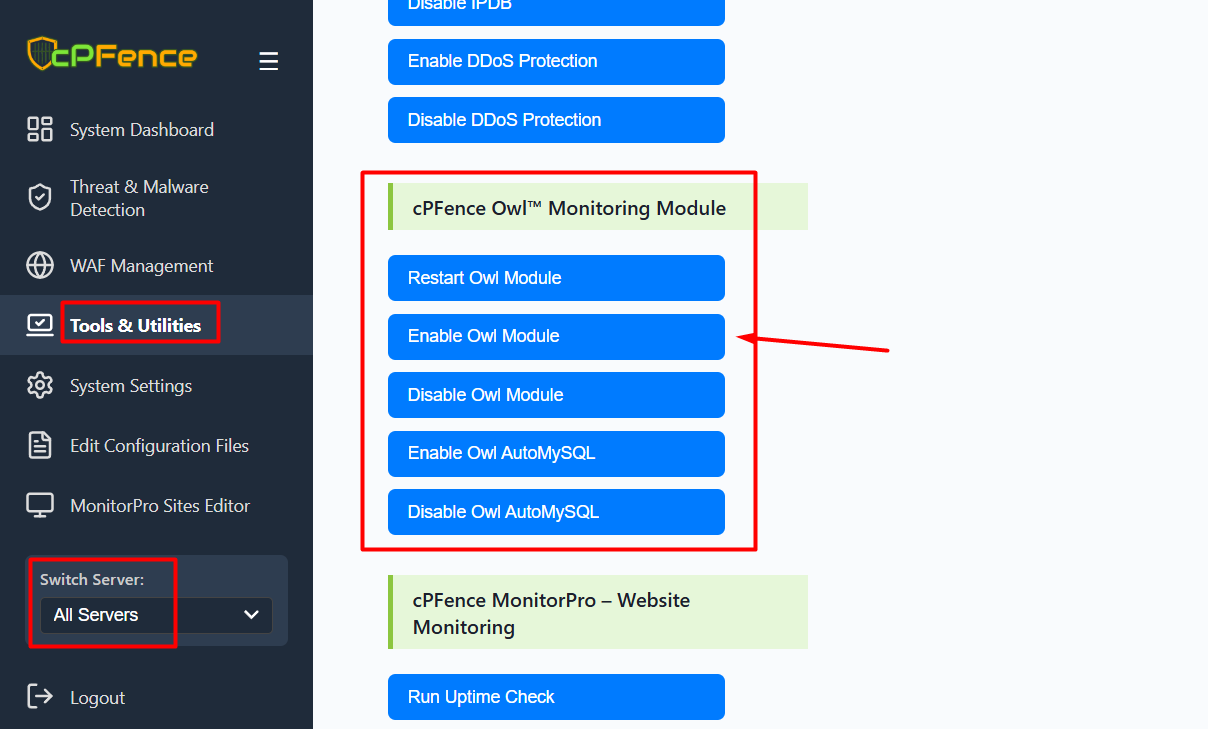Click the WAF Management globe icon
Screen dimensions: 1208x729
click(40, 266)
